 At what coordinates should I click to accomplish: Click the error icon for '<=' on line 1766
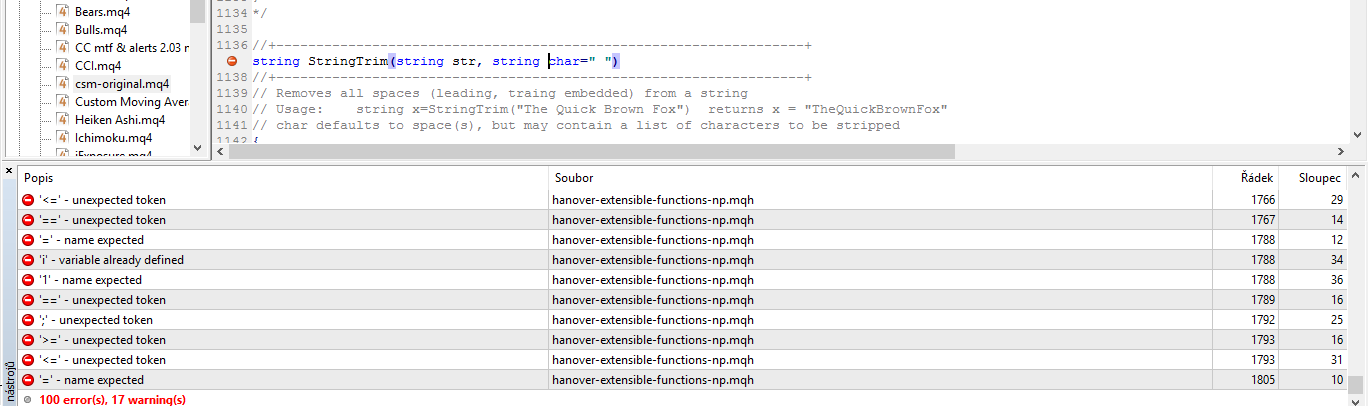pyautogui.click(x=28, y=199)
